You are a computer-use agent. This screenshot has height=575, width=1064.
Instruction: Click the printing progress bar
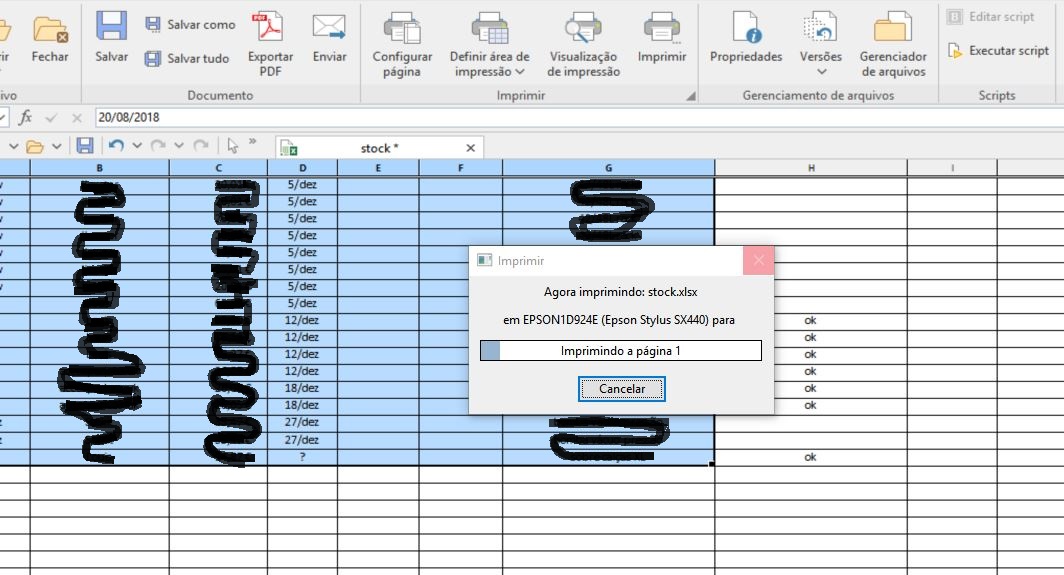pos(620,351)
